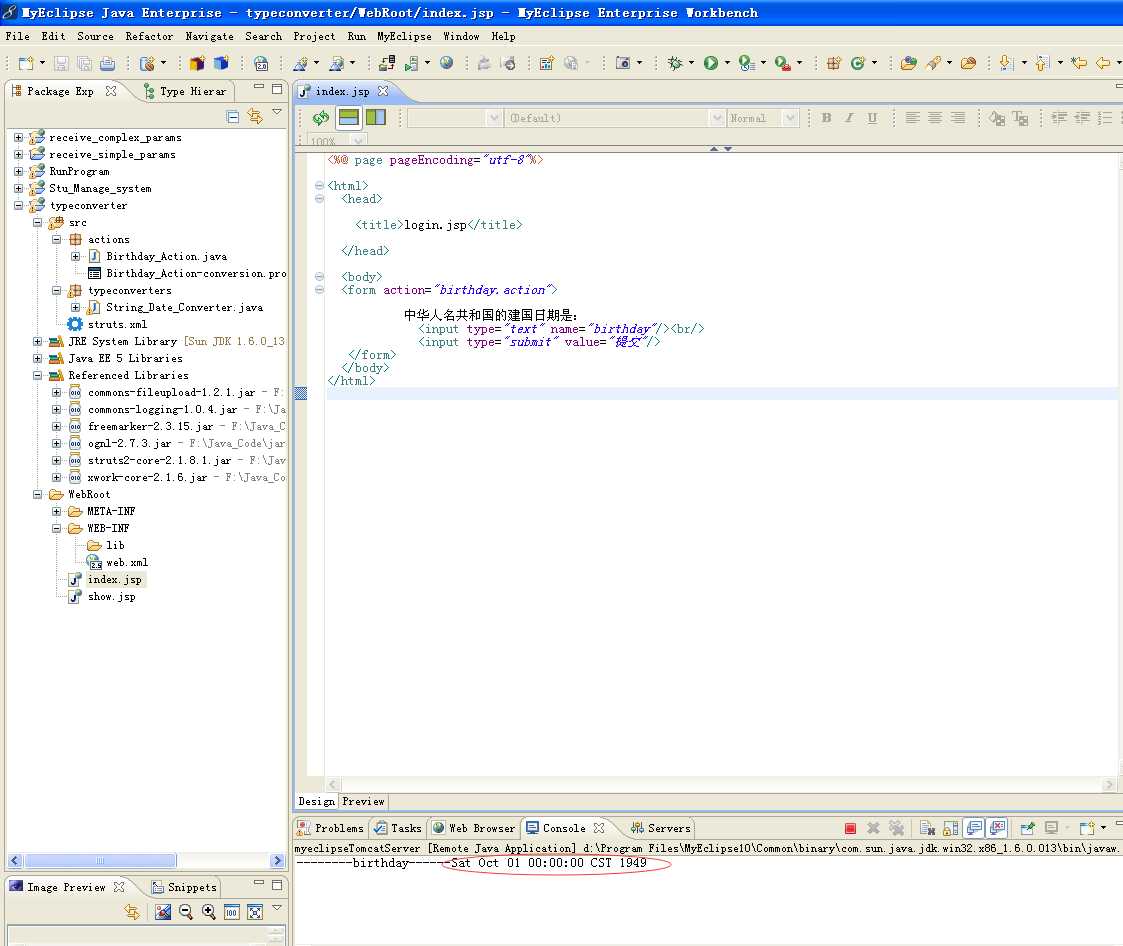Viewport: 1123px width, 946px height.
Task: Switch to the Preview tab of editor
Action: [363, 802]
